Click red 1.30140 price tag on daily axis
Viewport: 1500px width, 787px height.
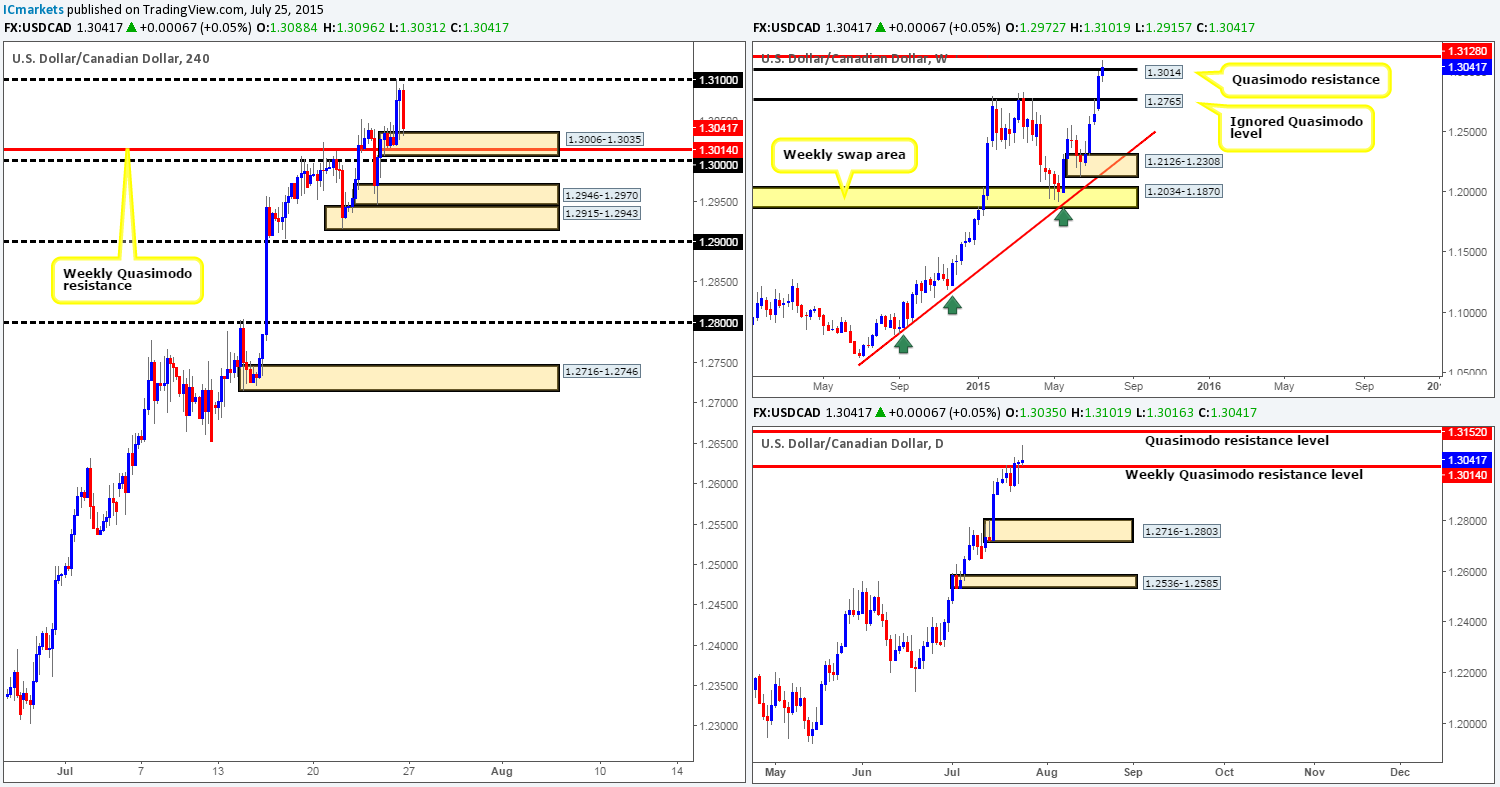1466,477
